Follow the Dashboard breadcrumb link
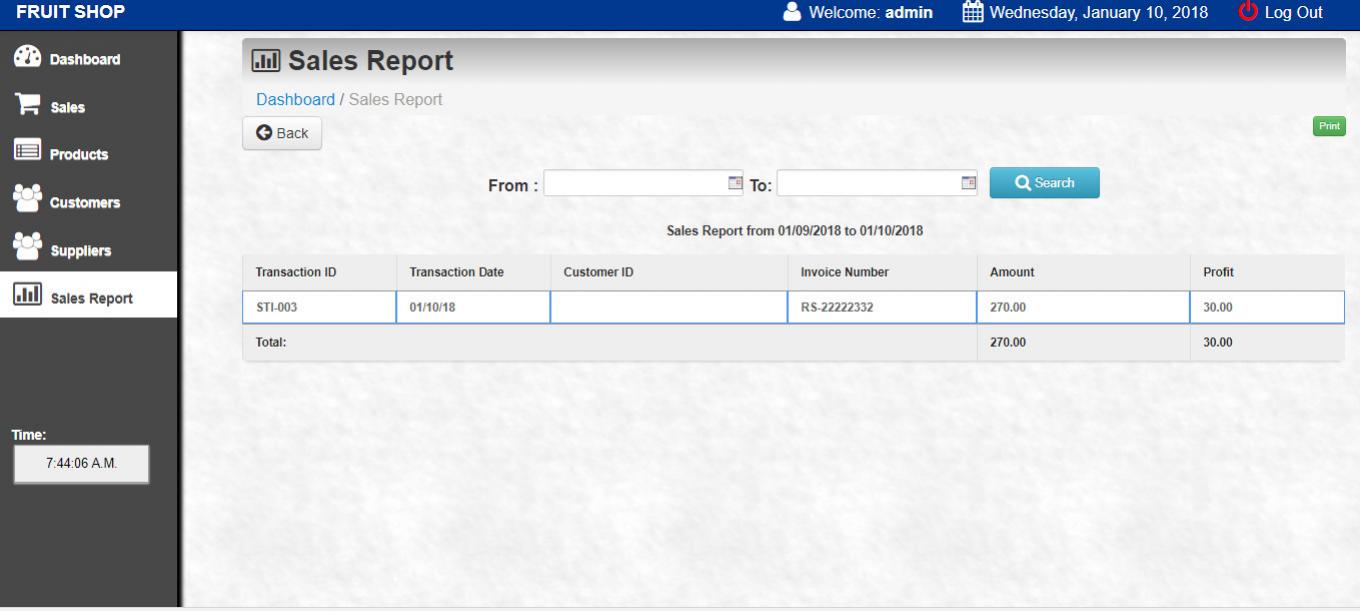 295,99
